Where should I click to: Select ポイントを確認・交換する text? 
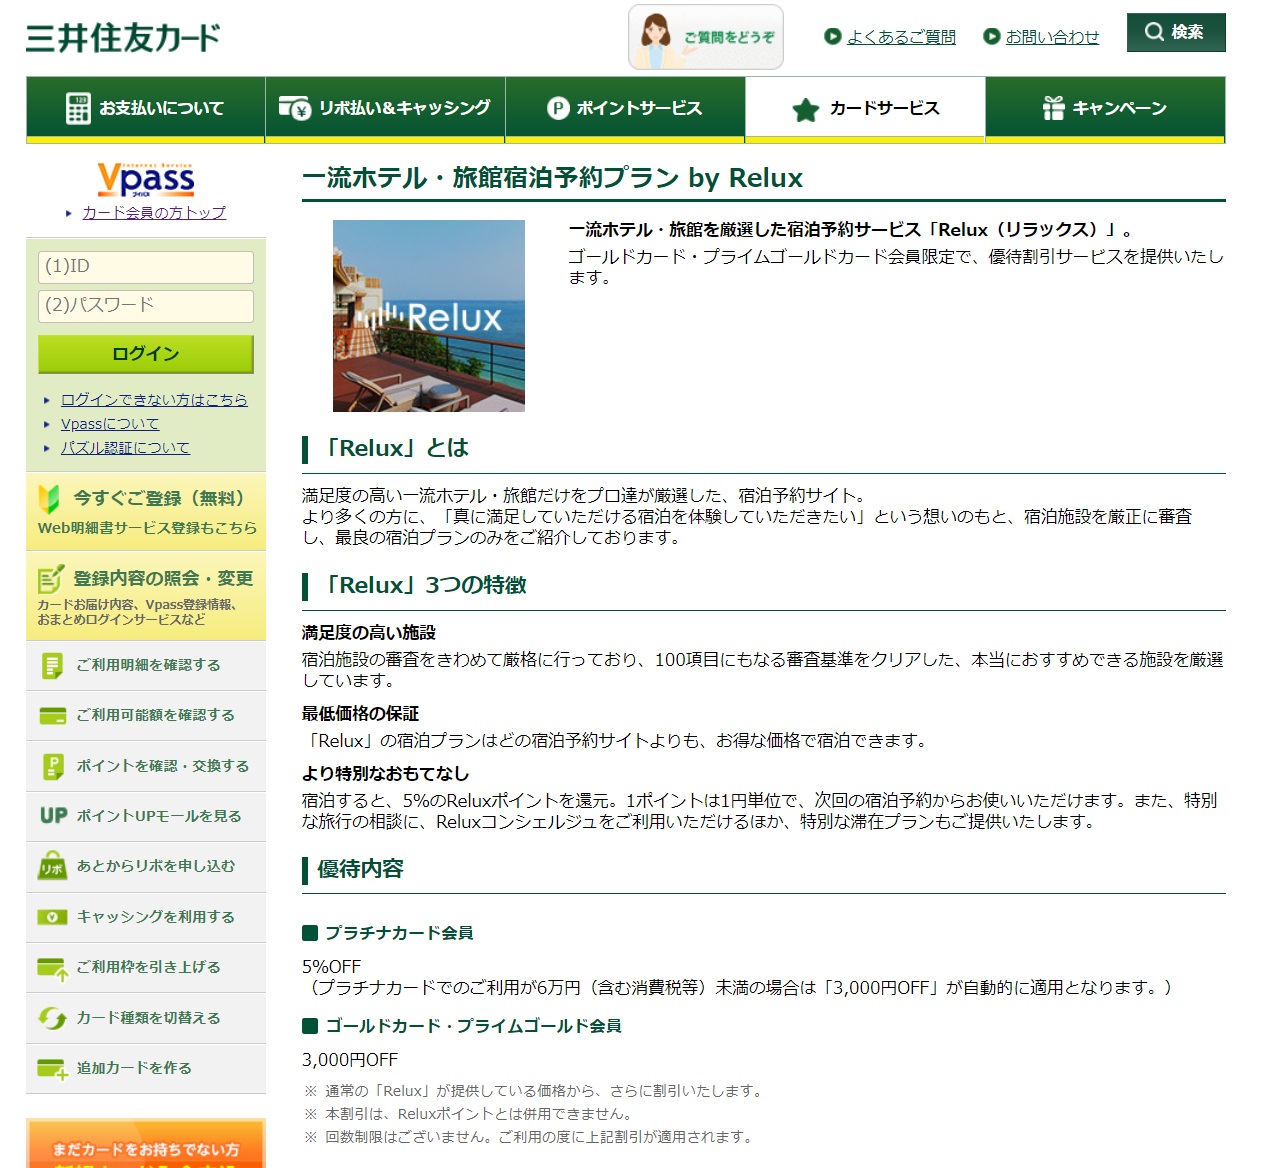(163, 766)
